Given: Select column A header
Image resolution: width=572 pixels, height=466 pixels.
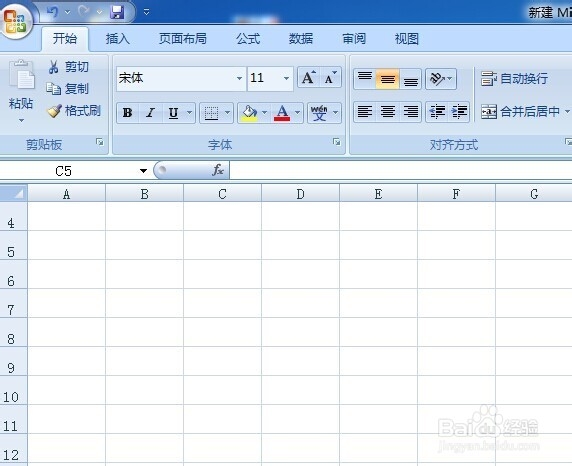Looking at the screenshot, I should tap(66, 194).
